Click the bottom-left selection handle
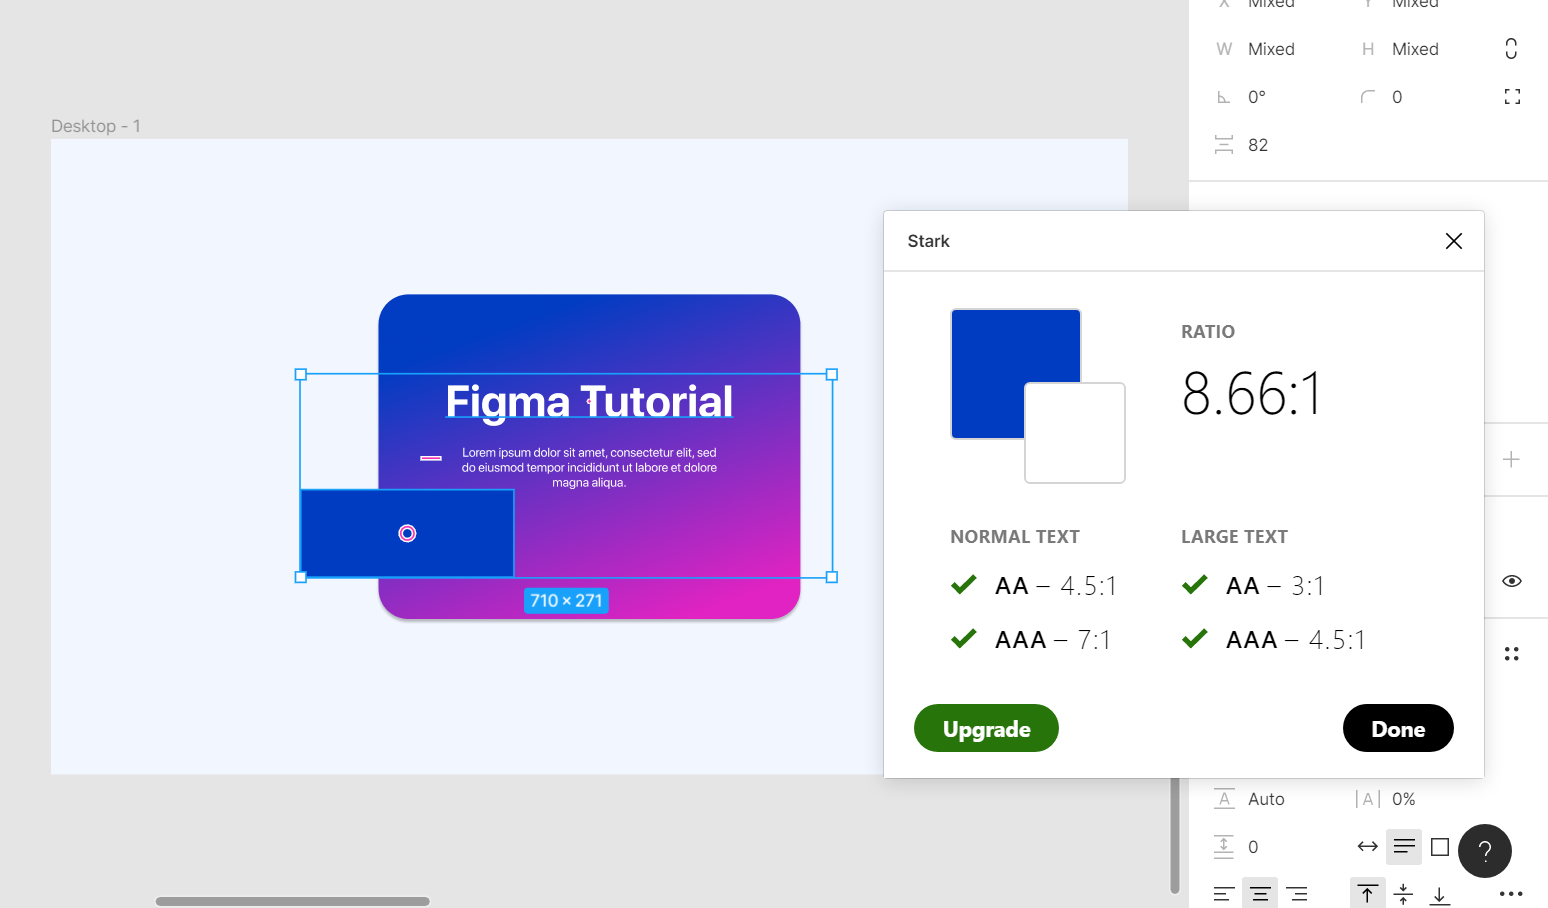The height and width of the screenshot is (908, 1548). (301, 577)
